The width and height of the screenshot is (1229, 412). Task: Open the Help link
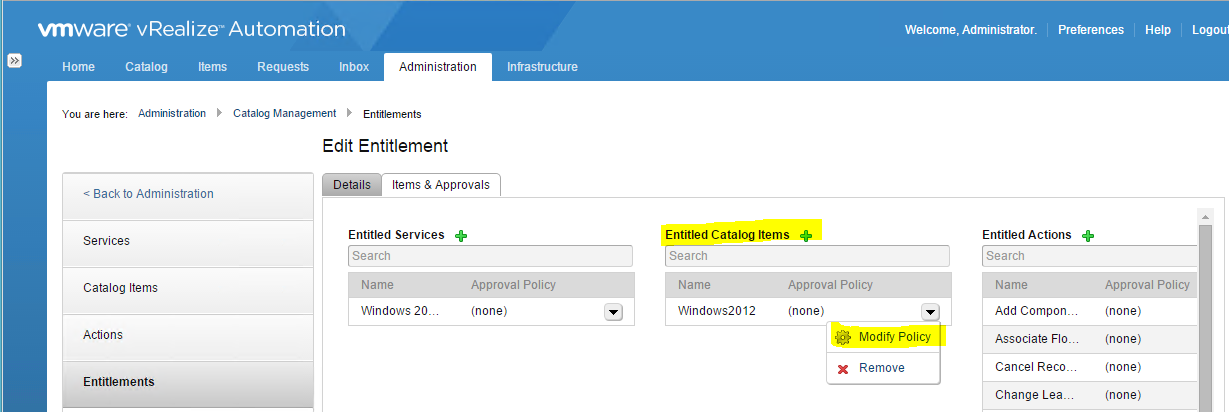pos(1158,30)
